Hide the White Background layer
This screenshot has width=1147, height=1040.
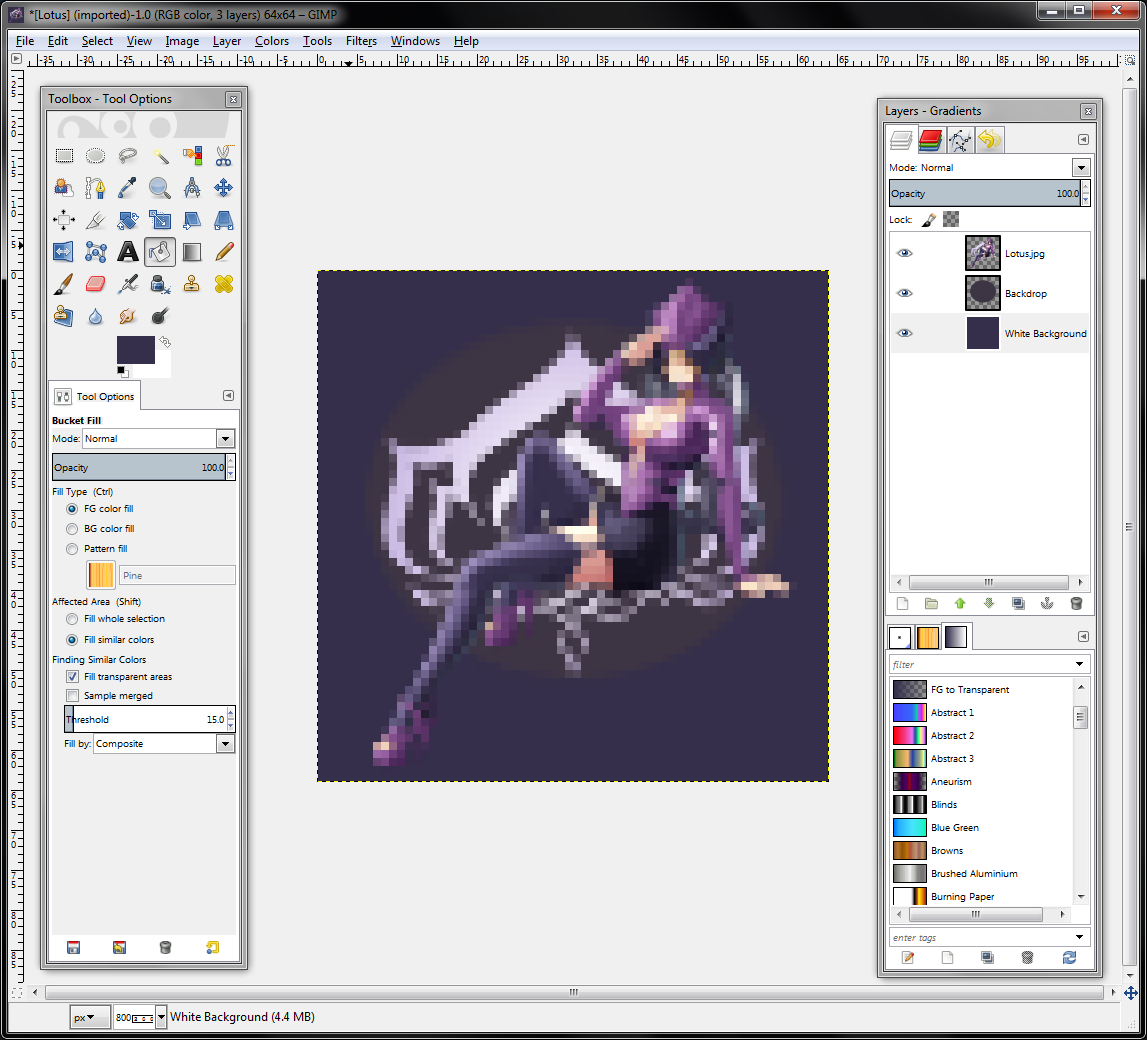905,333
